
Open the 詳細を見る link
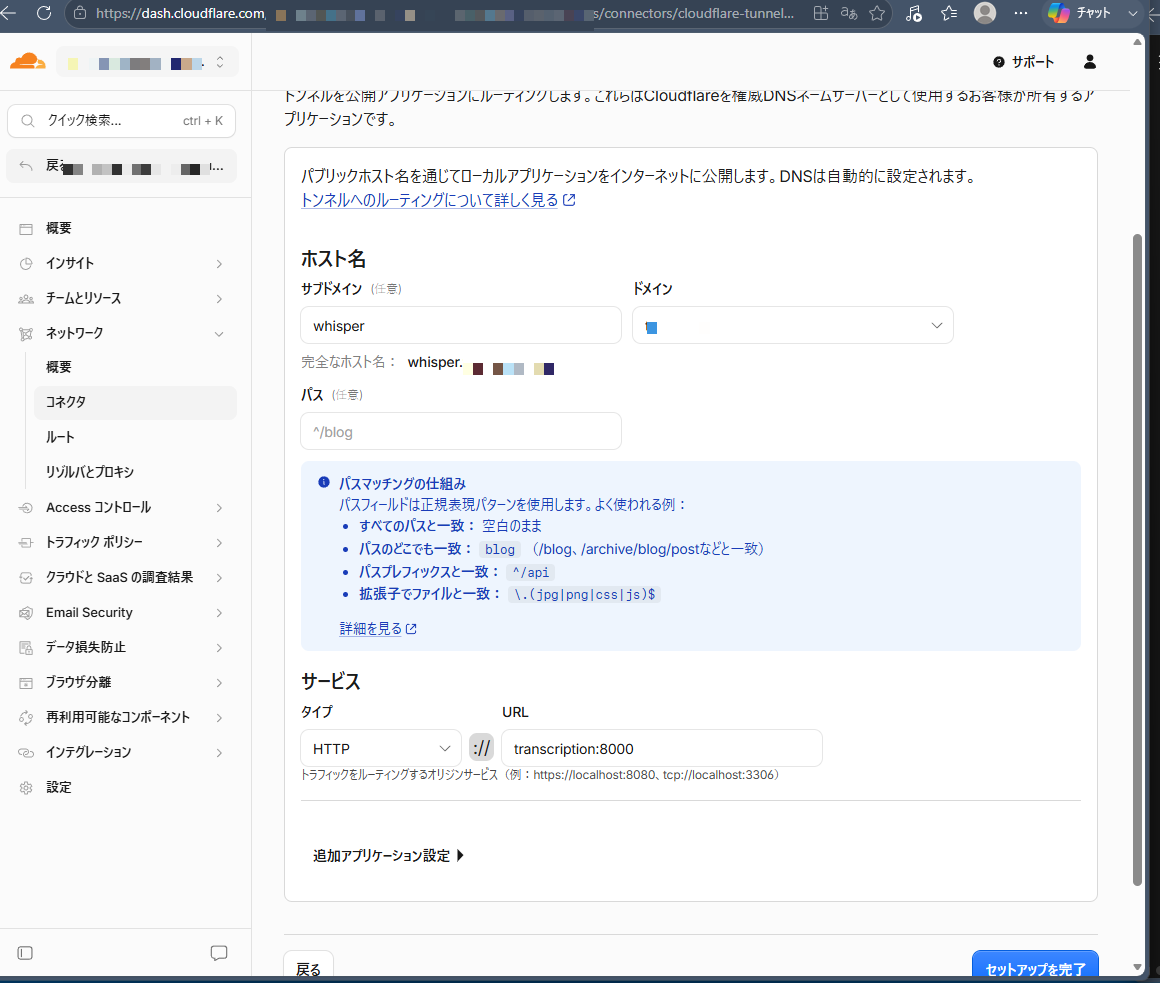(377, 629)
